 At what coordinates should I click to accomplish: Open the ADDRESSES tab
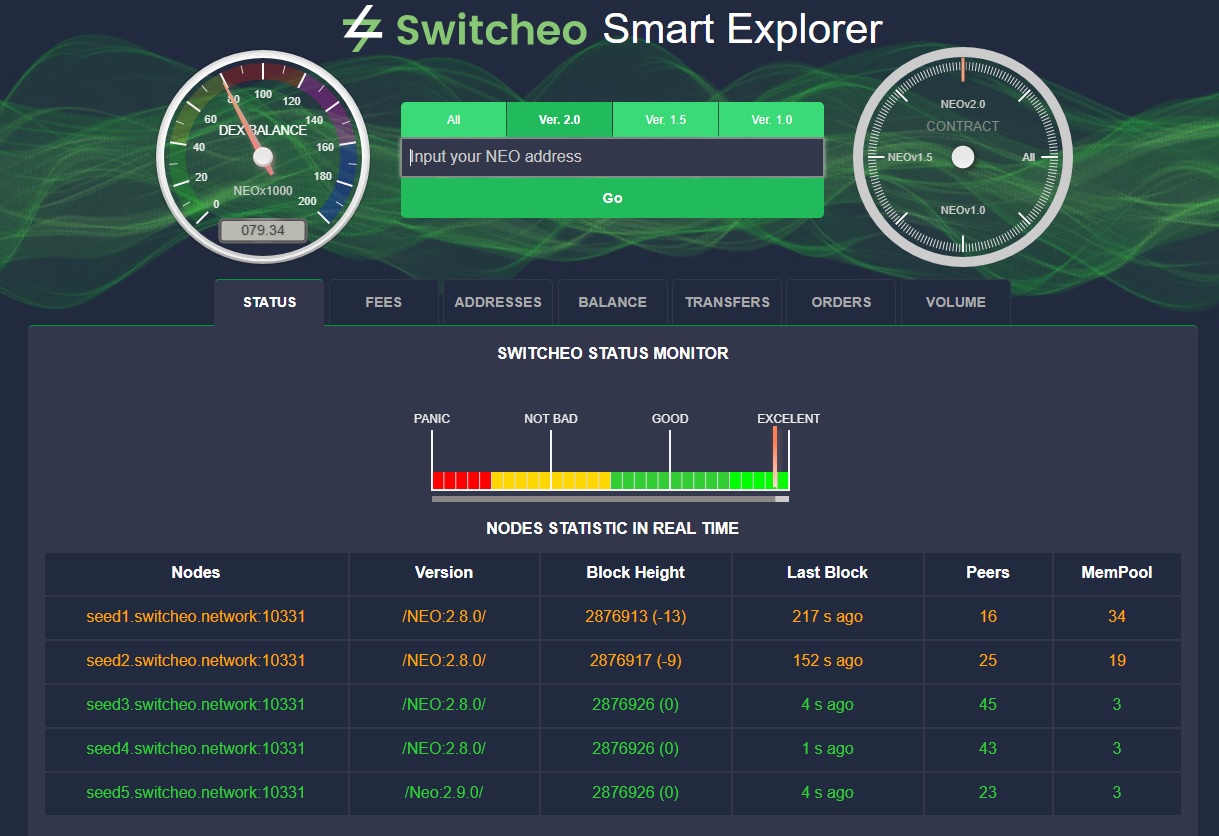(498, 302)
